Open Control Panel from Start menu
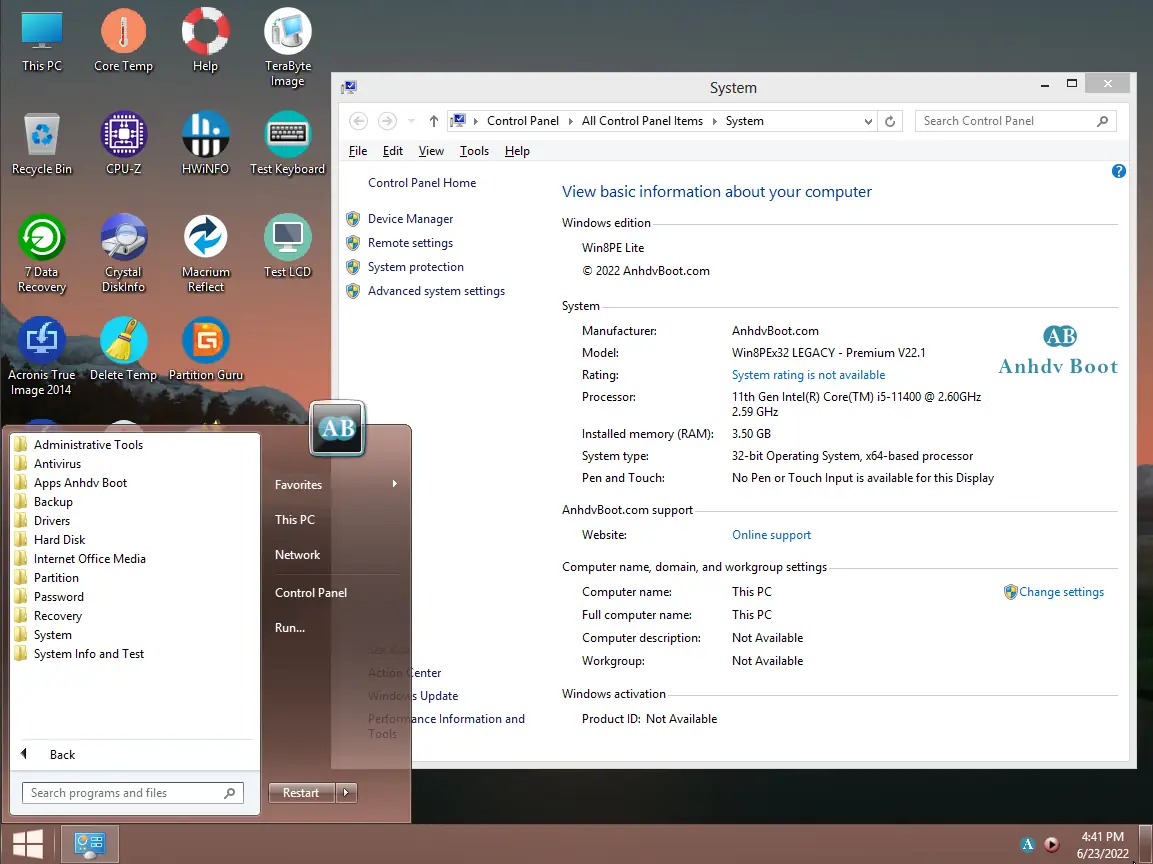1153x864 pixels. (311, 593)
